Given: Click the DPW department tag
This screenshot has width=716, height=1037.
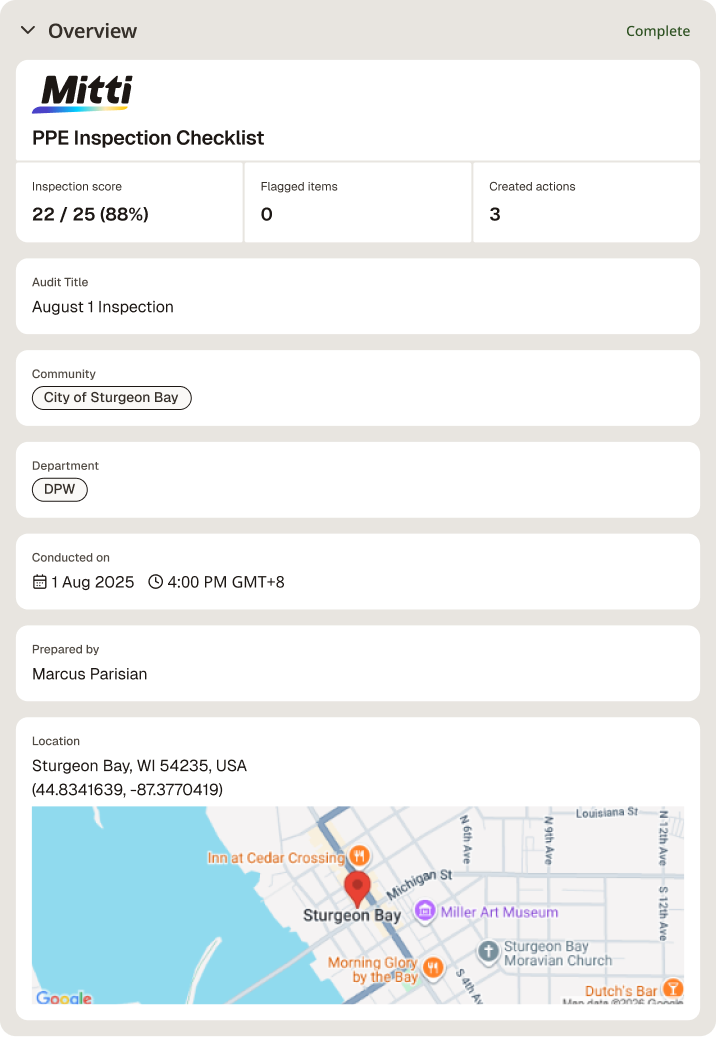Looking at the screenshot, I should pos(60,489).
